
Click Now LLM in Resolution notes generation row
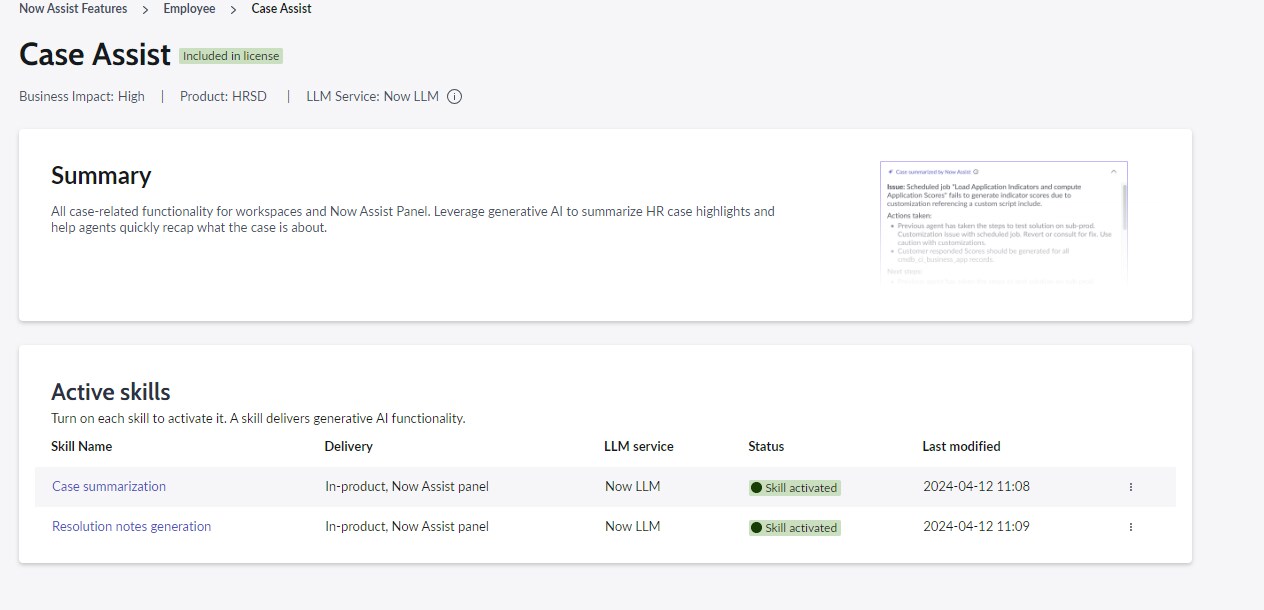point(633,527)
